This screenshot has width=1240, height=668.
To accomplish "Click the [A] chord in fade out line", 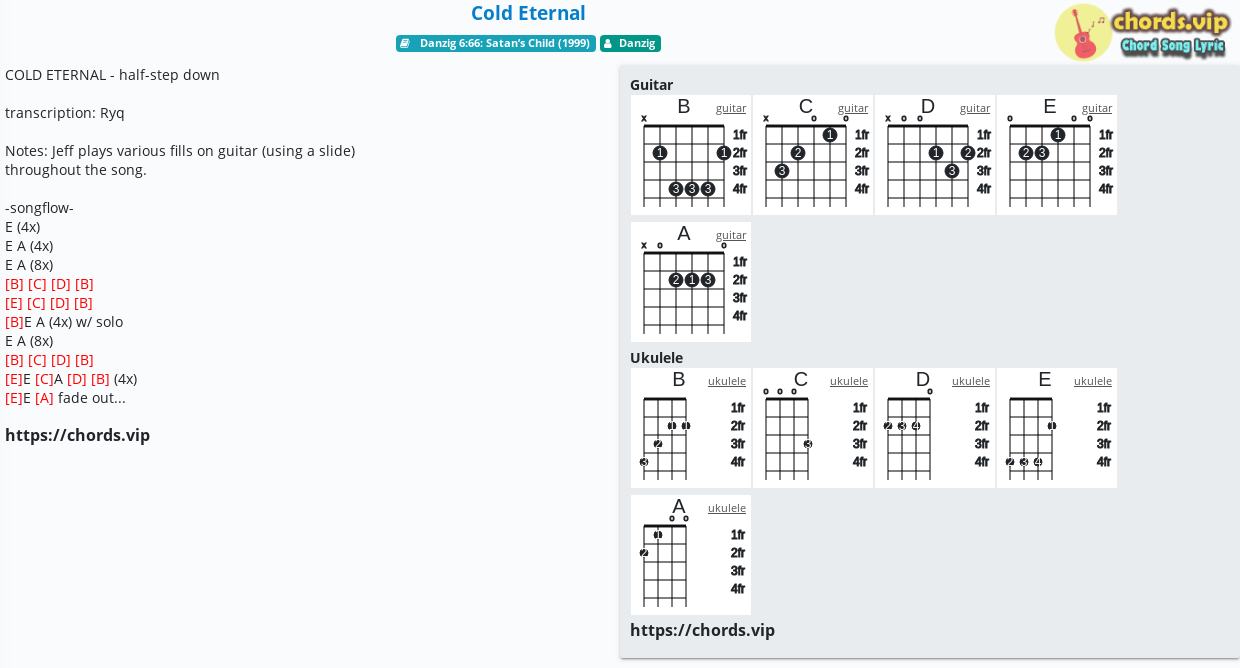I will tap(44, 398).
